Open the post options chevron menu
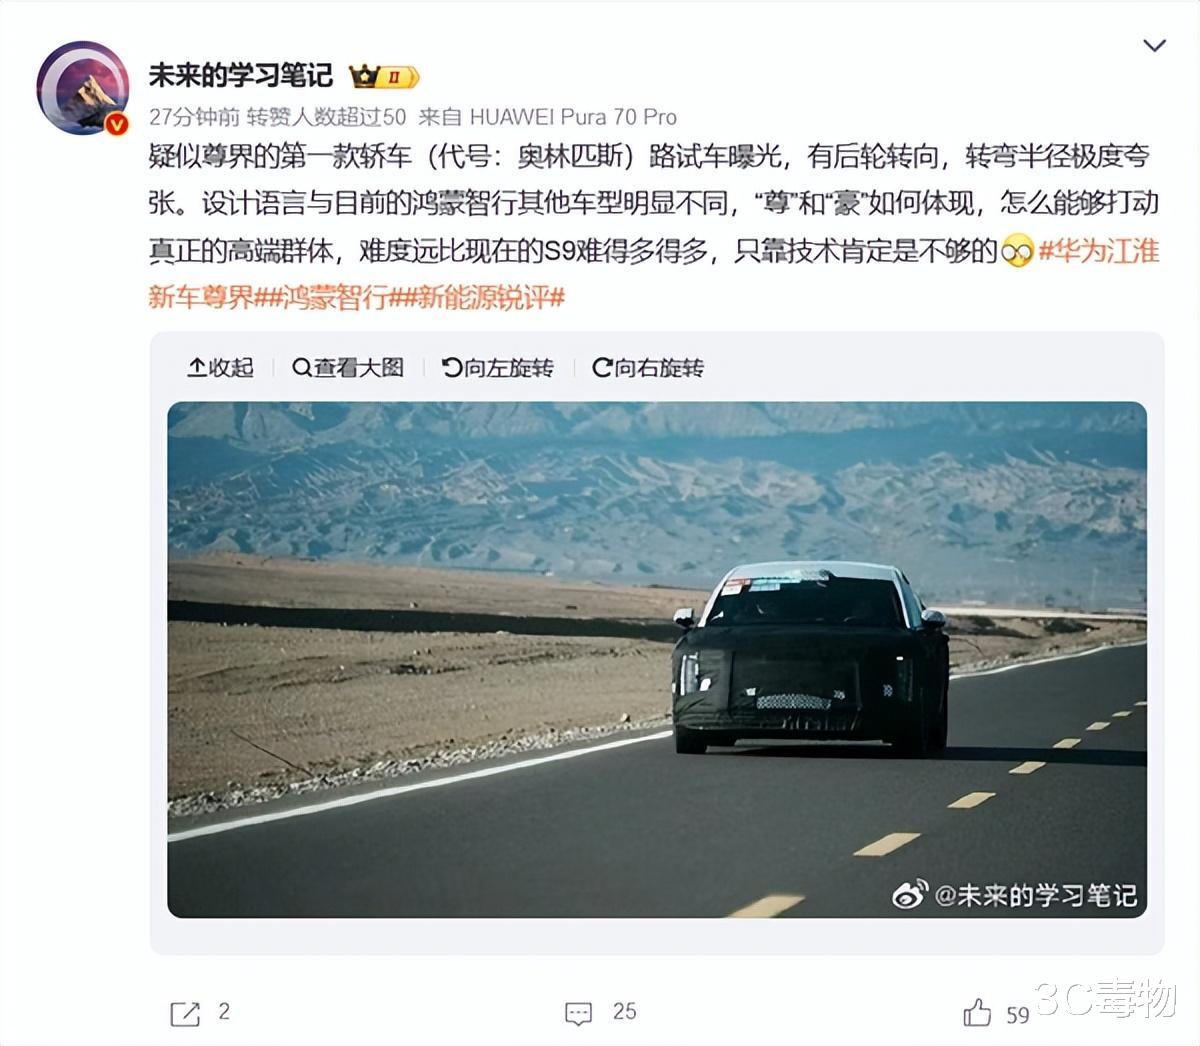 coord(1154,45)
